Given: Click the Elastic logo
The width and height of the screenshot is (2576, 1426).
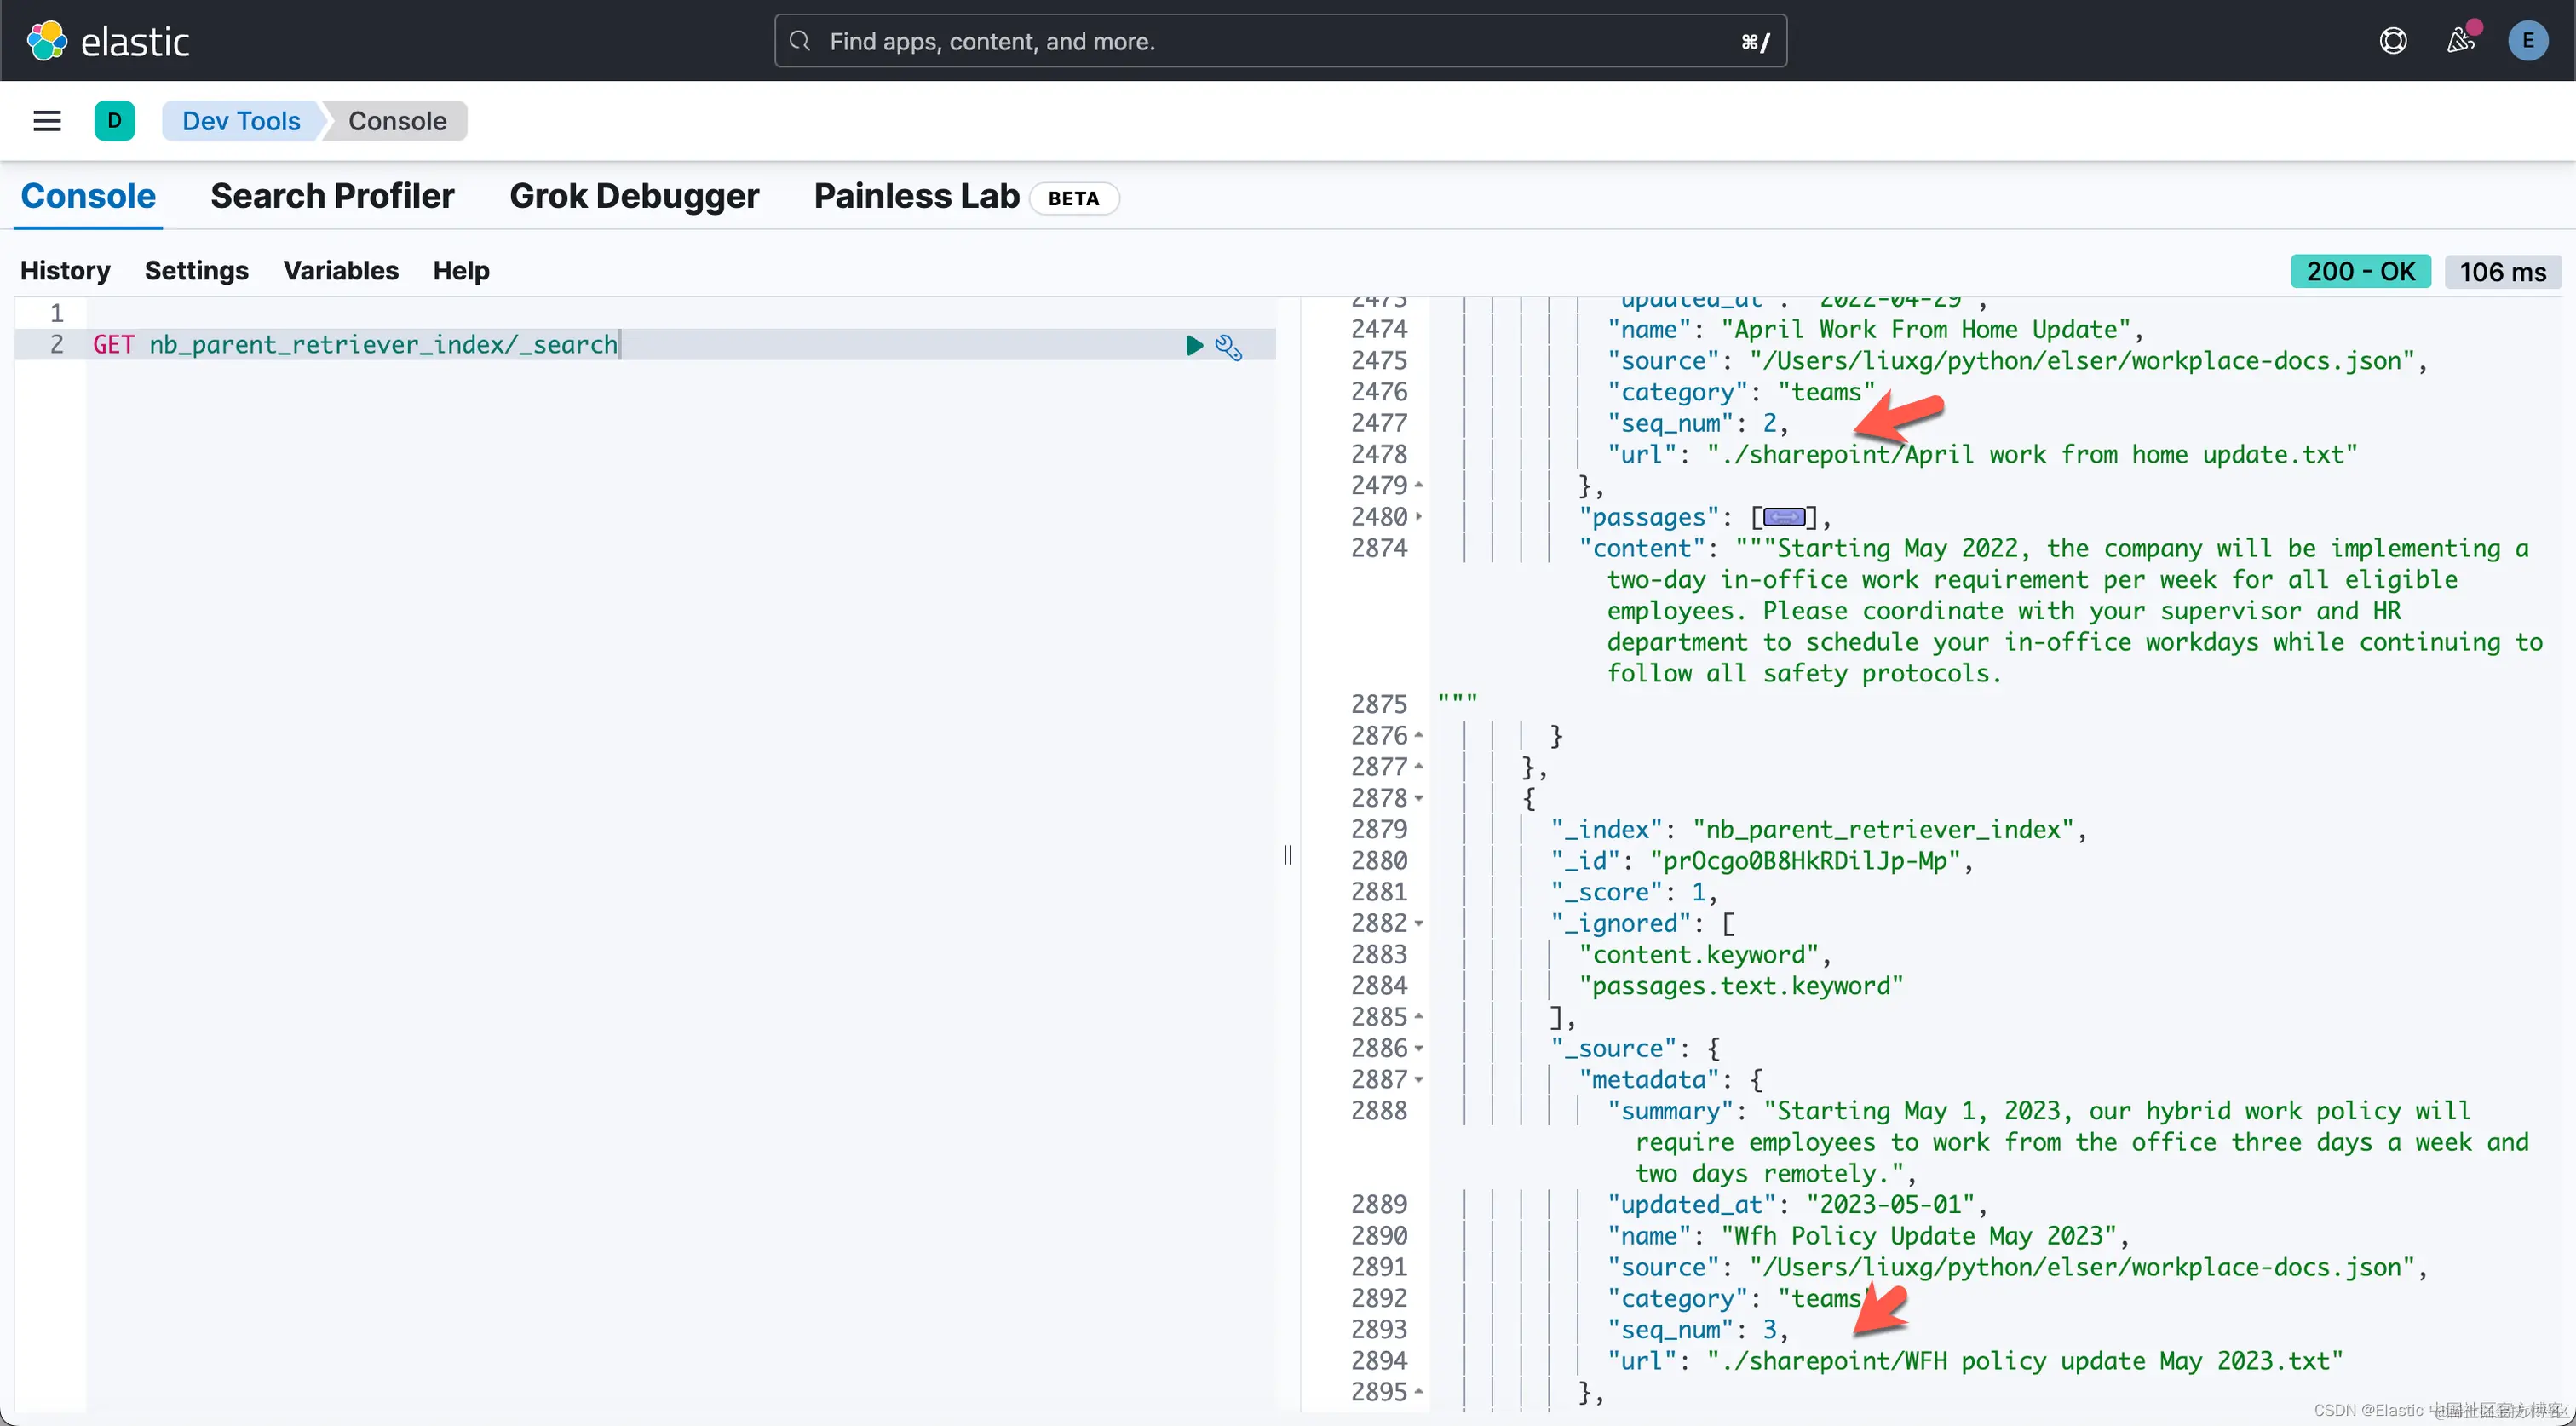Looking at the screenshot, I should [x=108, y=41].
